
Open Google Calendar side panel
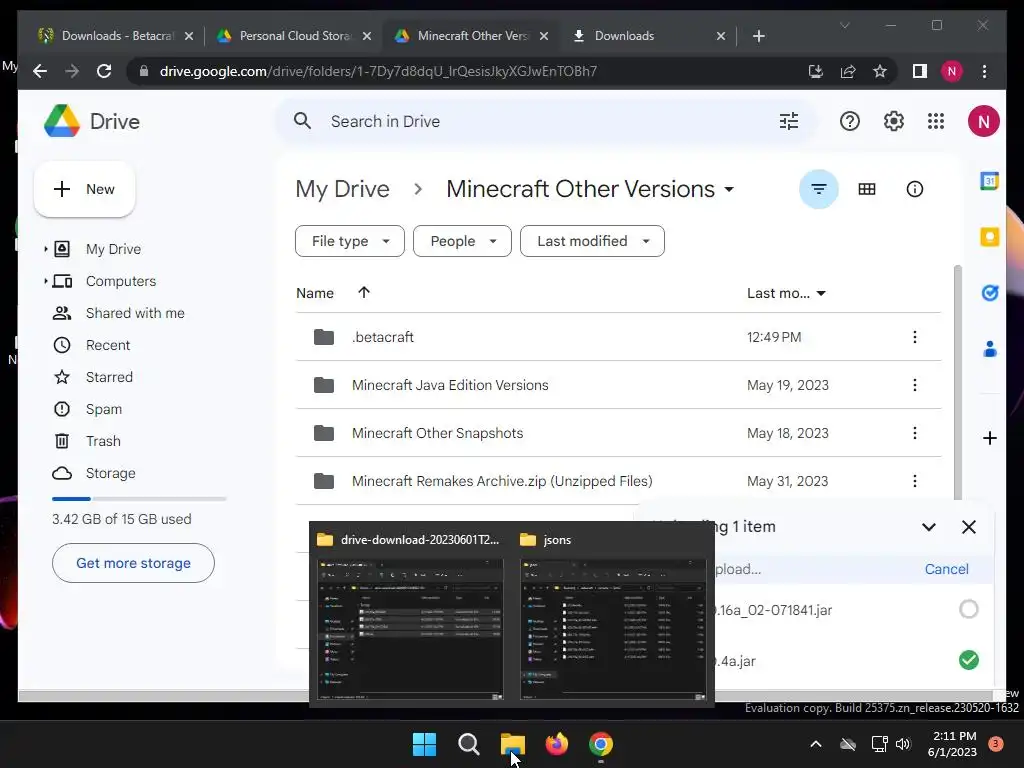(x=989, y=180)
